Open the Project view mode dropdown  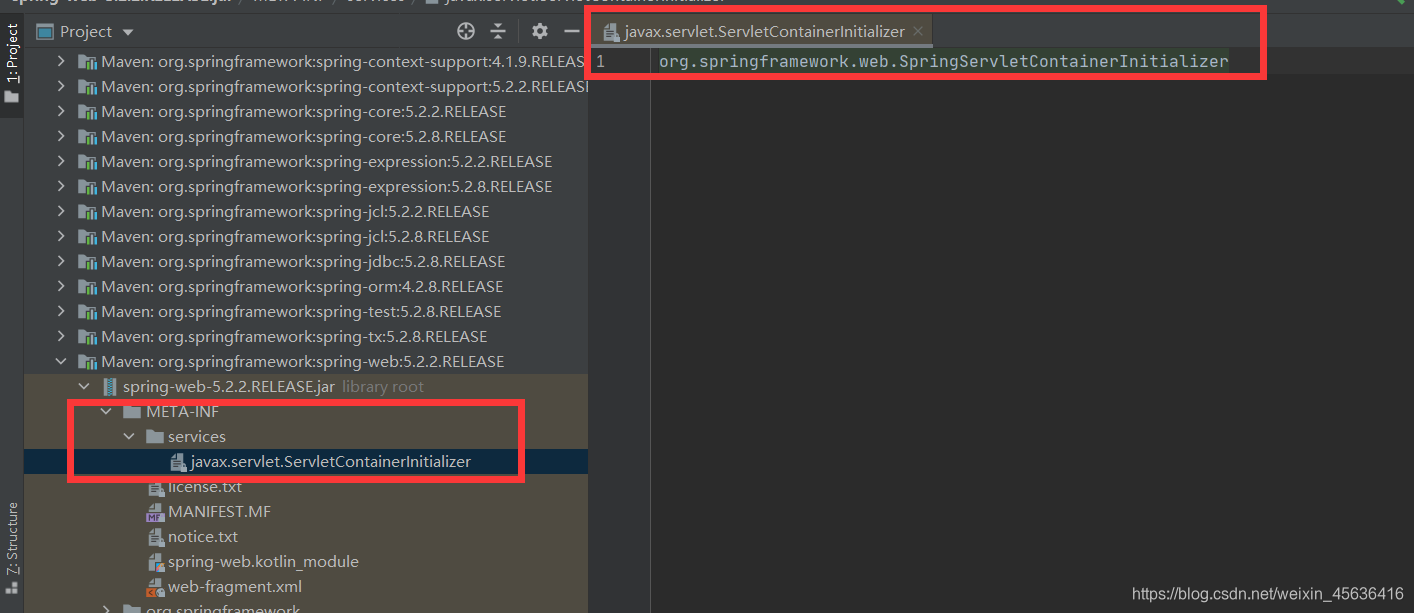(126, 31)
